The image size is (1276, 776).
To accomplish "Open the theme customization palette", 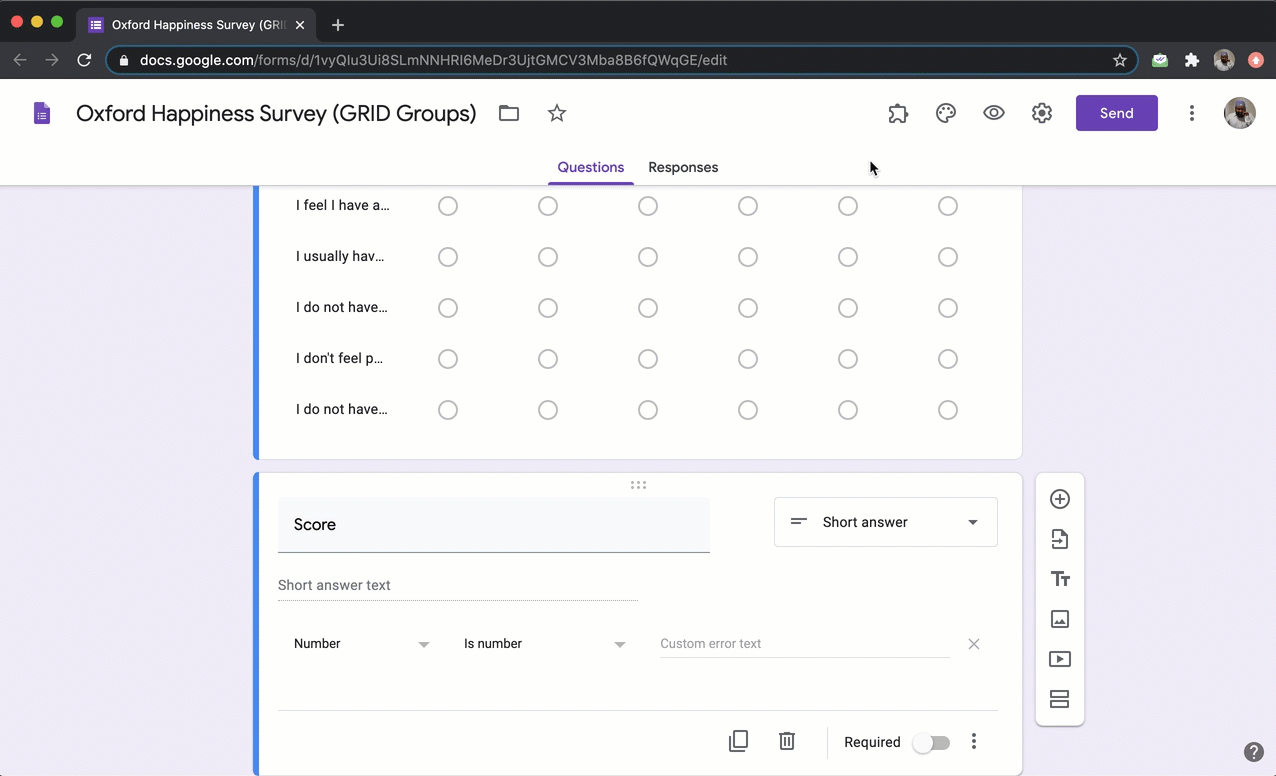I will [x=945, y=113].
